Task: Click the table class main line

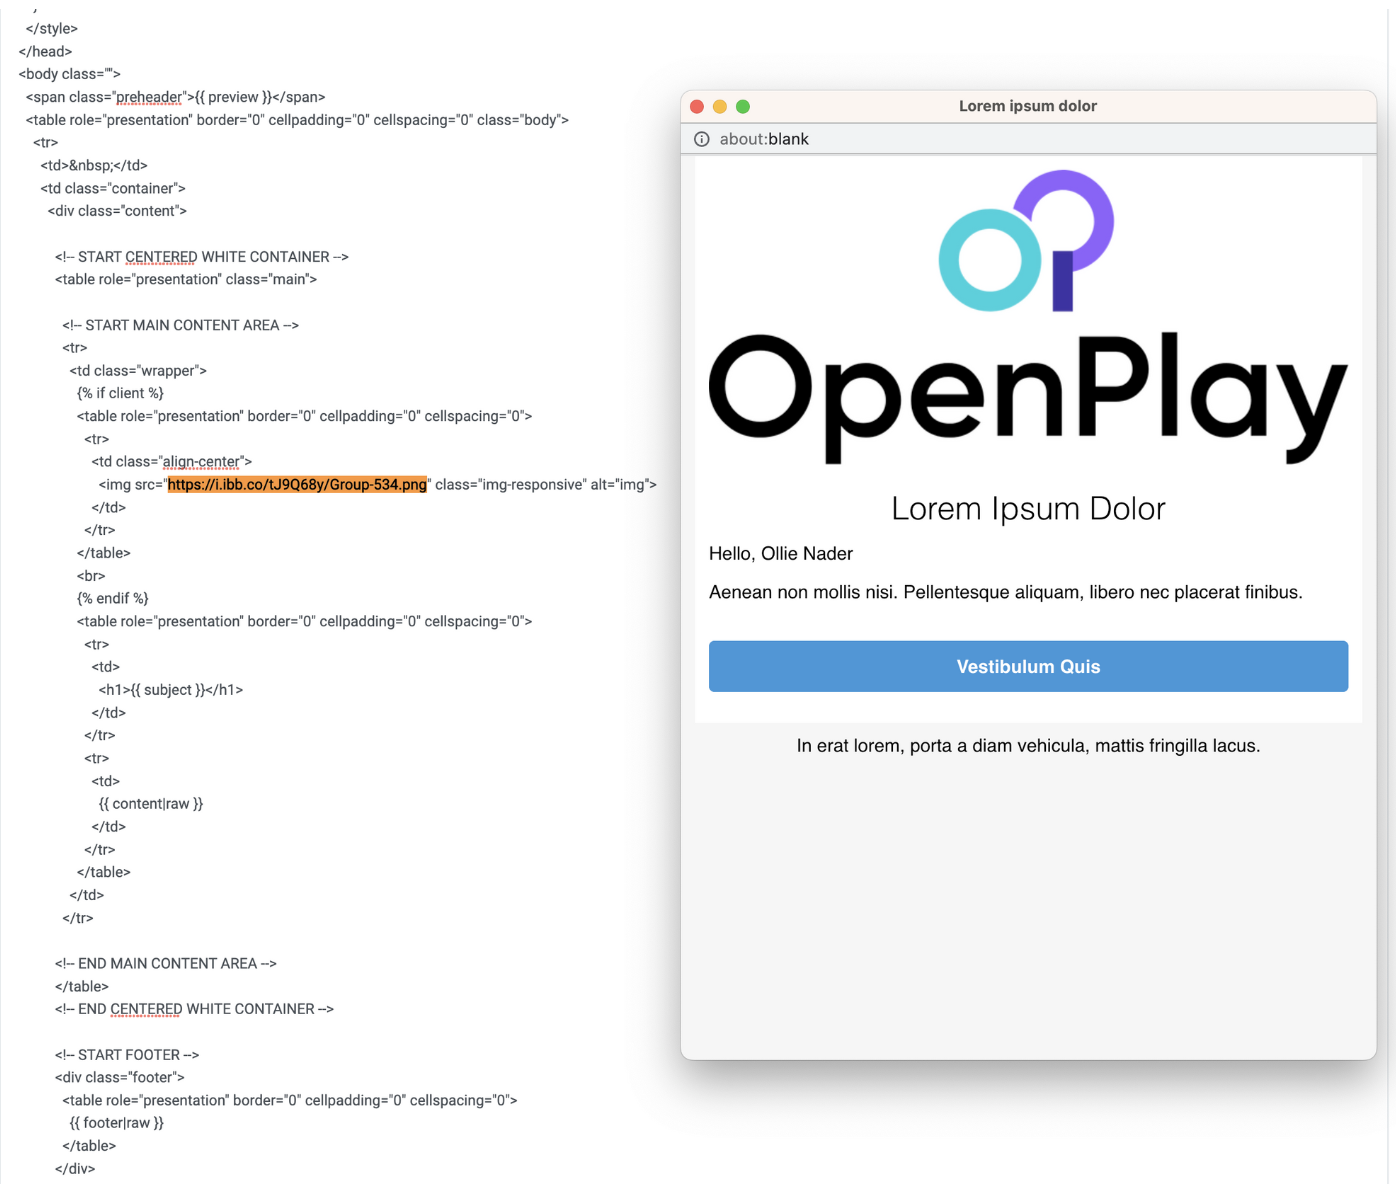Action: pyautogui.click(x=186, y=279)
